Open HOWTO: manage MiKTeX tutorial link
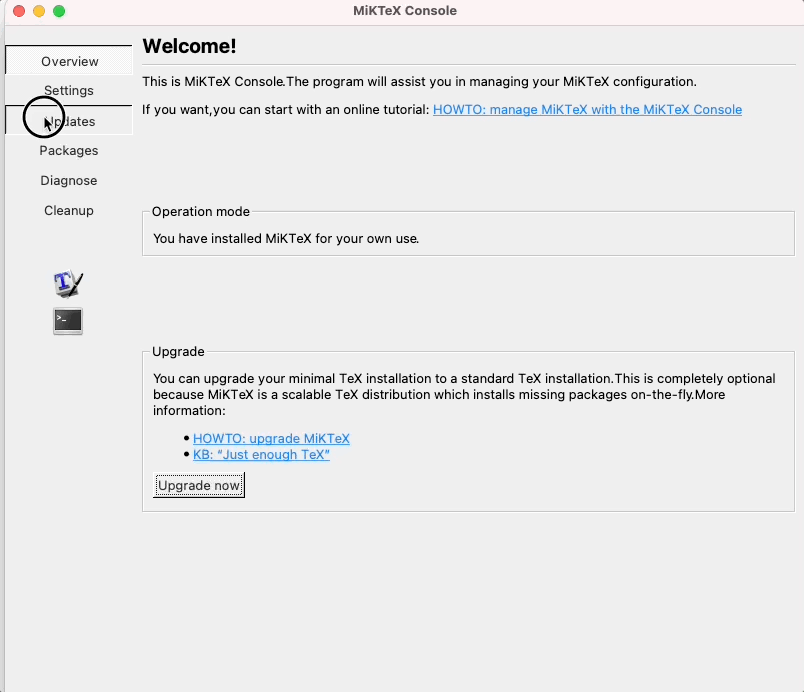Image resolution: width=804 pixels, height=692 pixels. [x=587, y=110]
